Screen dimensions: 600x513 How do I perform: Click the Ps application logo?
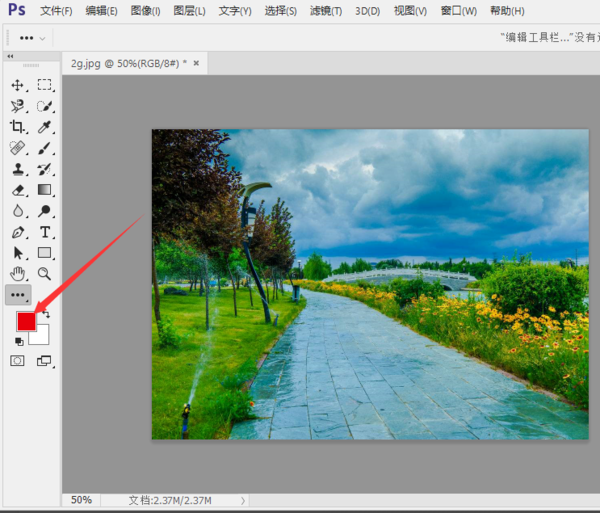tap(17, 10)
